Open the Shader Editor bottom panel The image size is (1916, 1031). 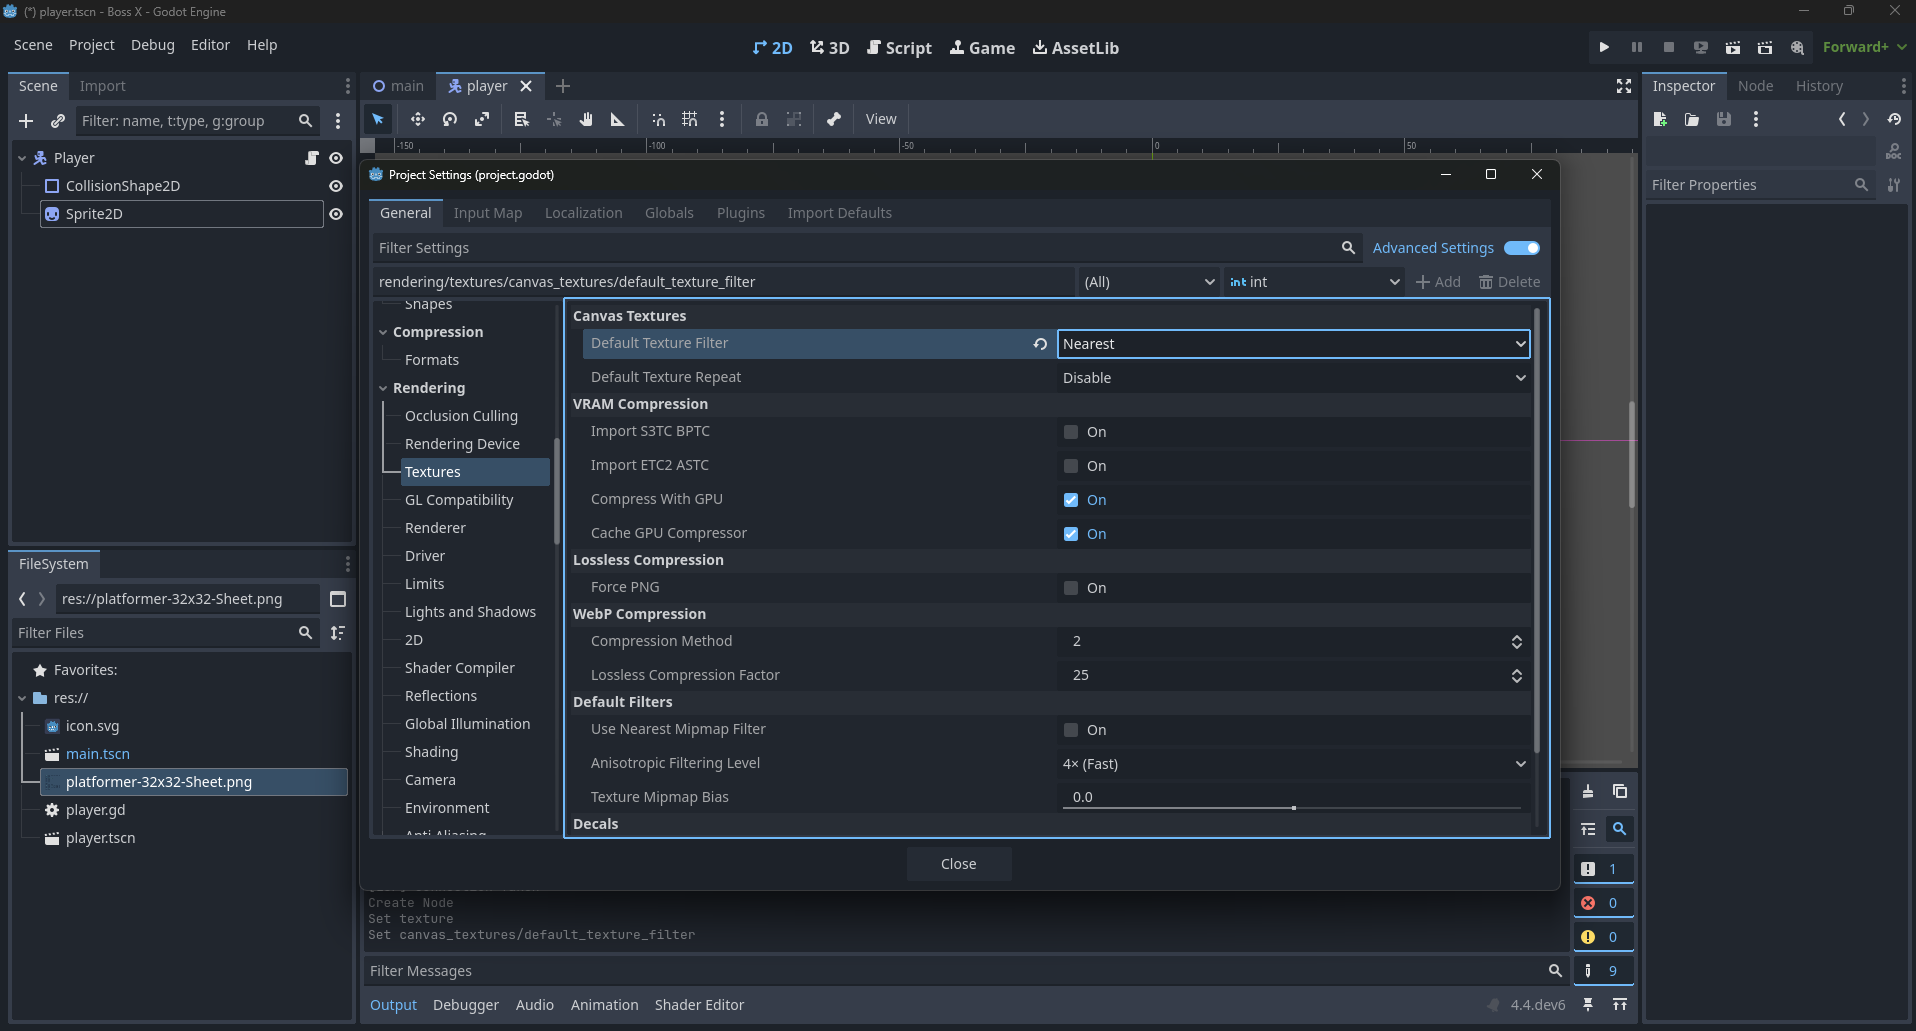coord(699,1005)
